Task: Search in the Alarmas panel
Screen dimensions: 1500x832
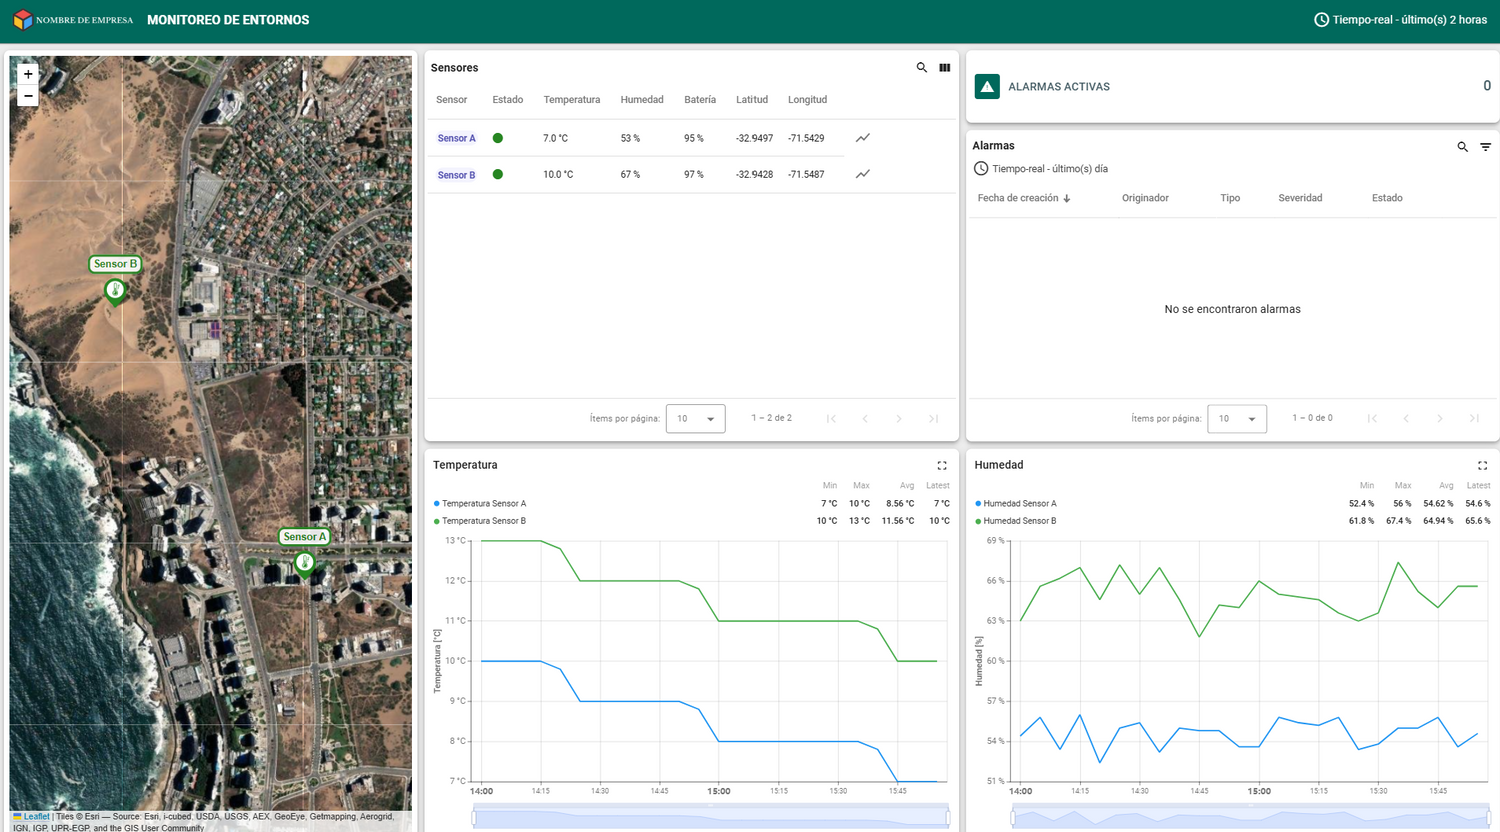Action: (x=1462, y=147)
